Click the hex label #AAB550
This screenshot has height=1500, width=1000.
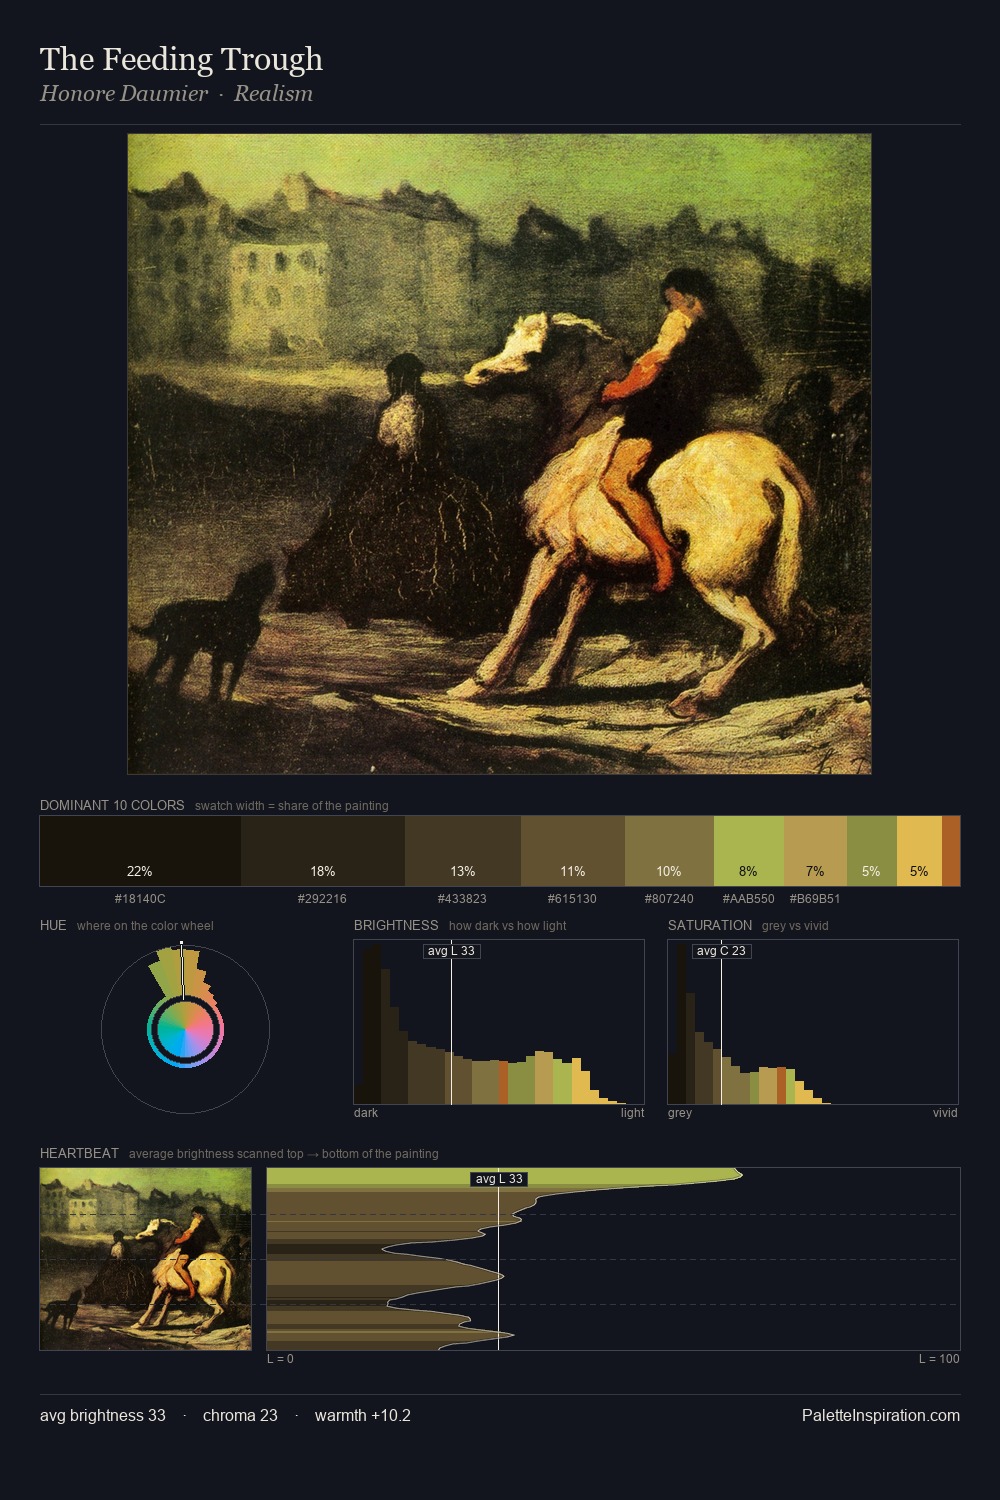click(749, 899)
